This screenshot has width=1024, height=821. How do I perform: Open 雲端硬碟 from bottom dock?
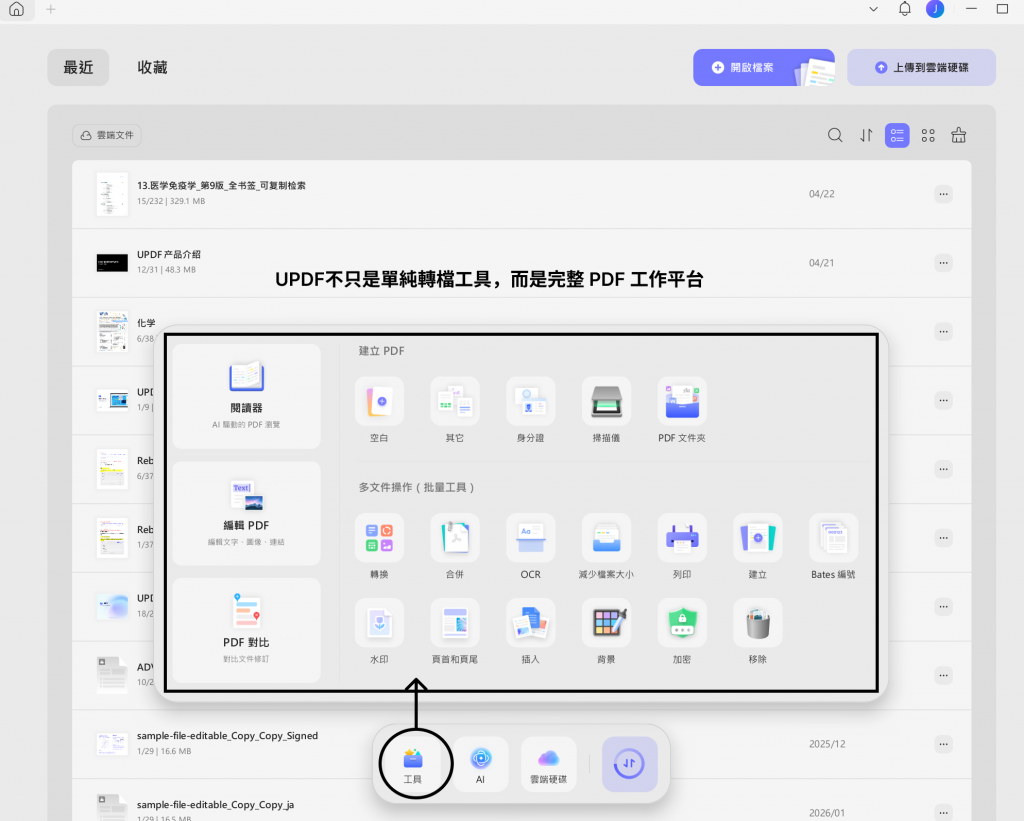[549, 764]
